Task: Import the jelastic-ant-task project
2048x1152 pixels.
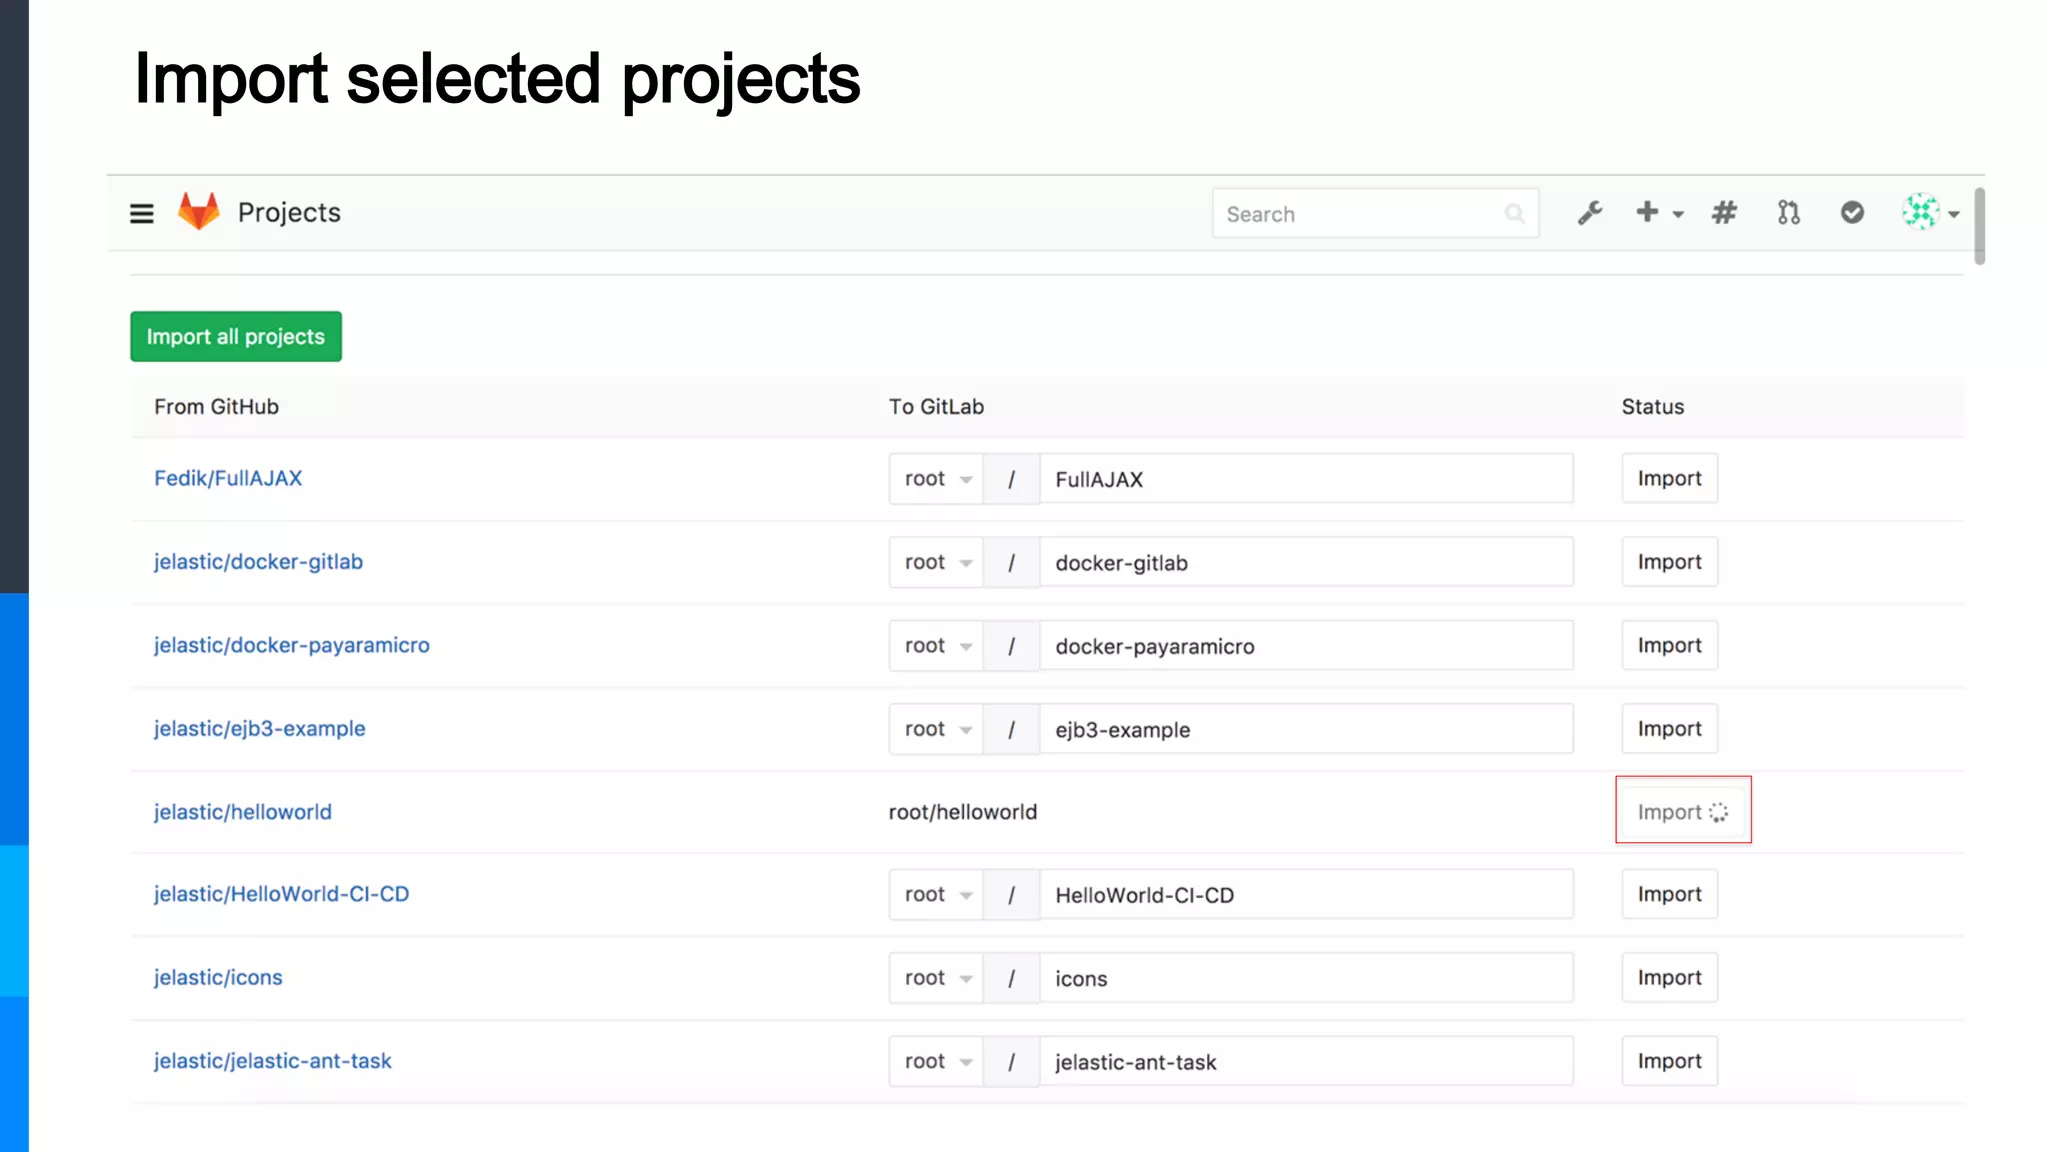Action: click(1669, 1061)
